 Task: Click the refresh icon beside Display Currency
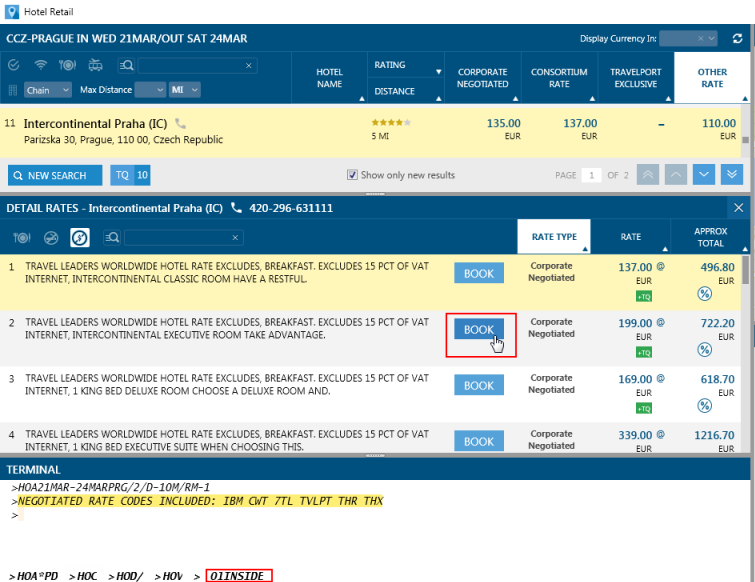coord(737,39)
